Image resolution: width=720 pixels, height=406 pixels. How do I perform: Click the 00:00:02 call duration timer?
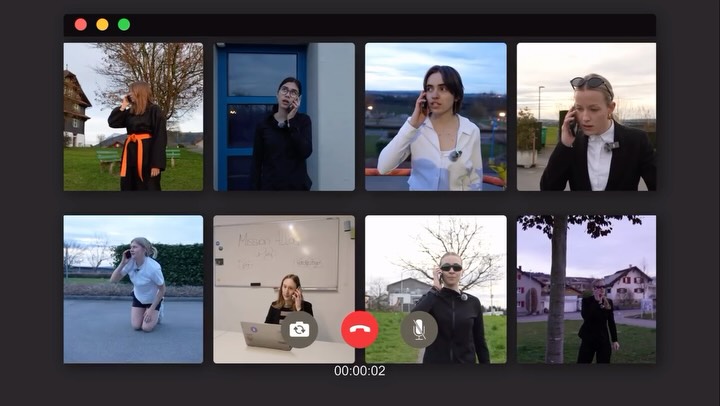tap(359, 371)
